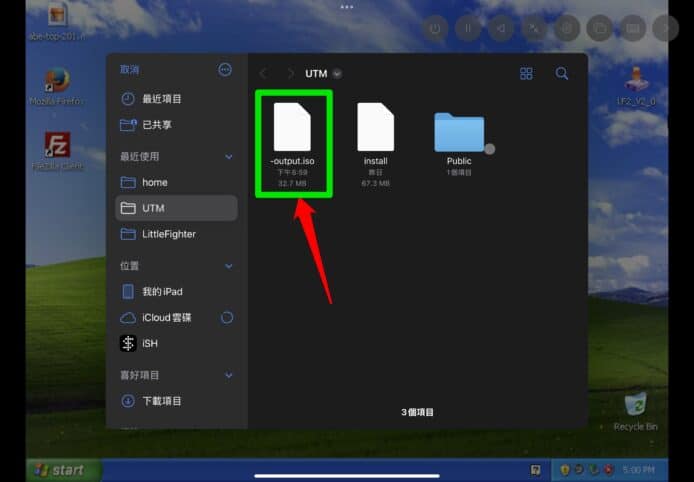Open Mozilla Firefox desktop shortcut
Viewport: 694px width, 482px height.
pyautogui.click(x=58, y=83)
